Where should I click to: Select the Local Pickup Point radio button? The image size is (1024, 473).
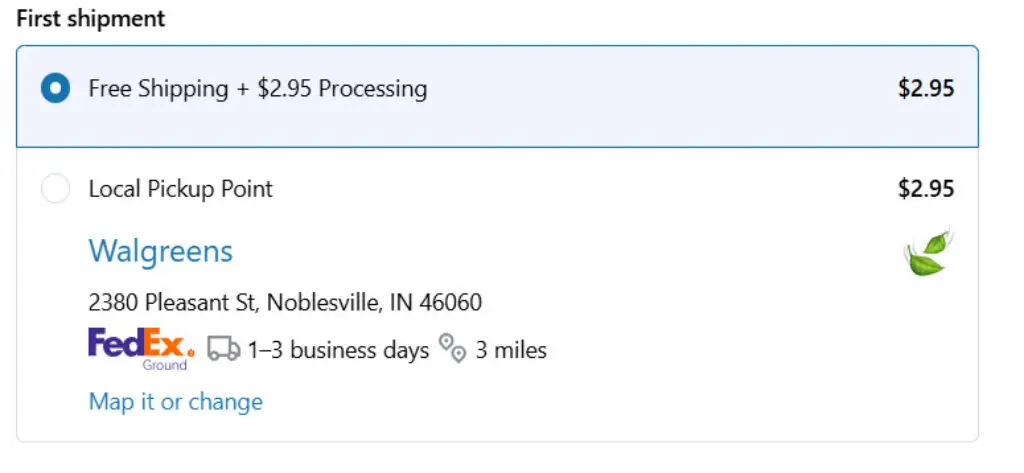click(56, 189)
